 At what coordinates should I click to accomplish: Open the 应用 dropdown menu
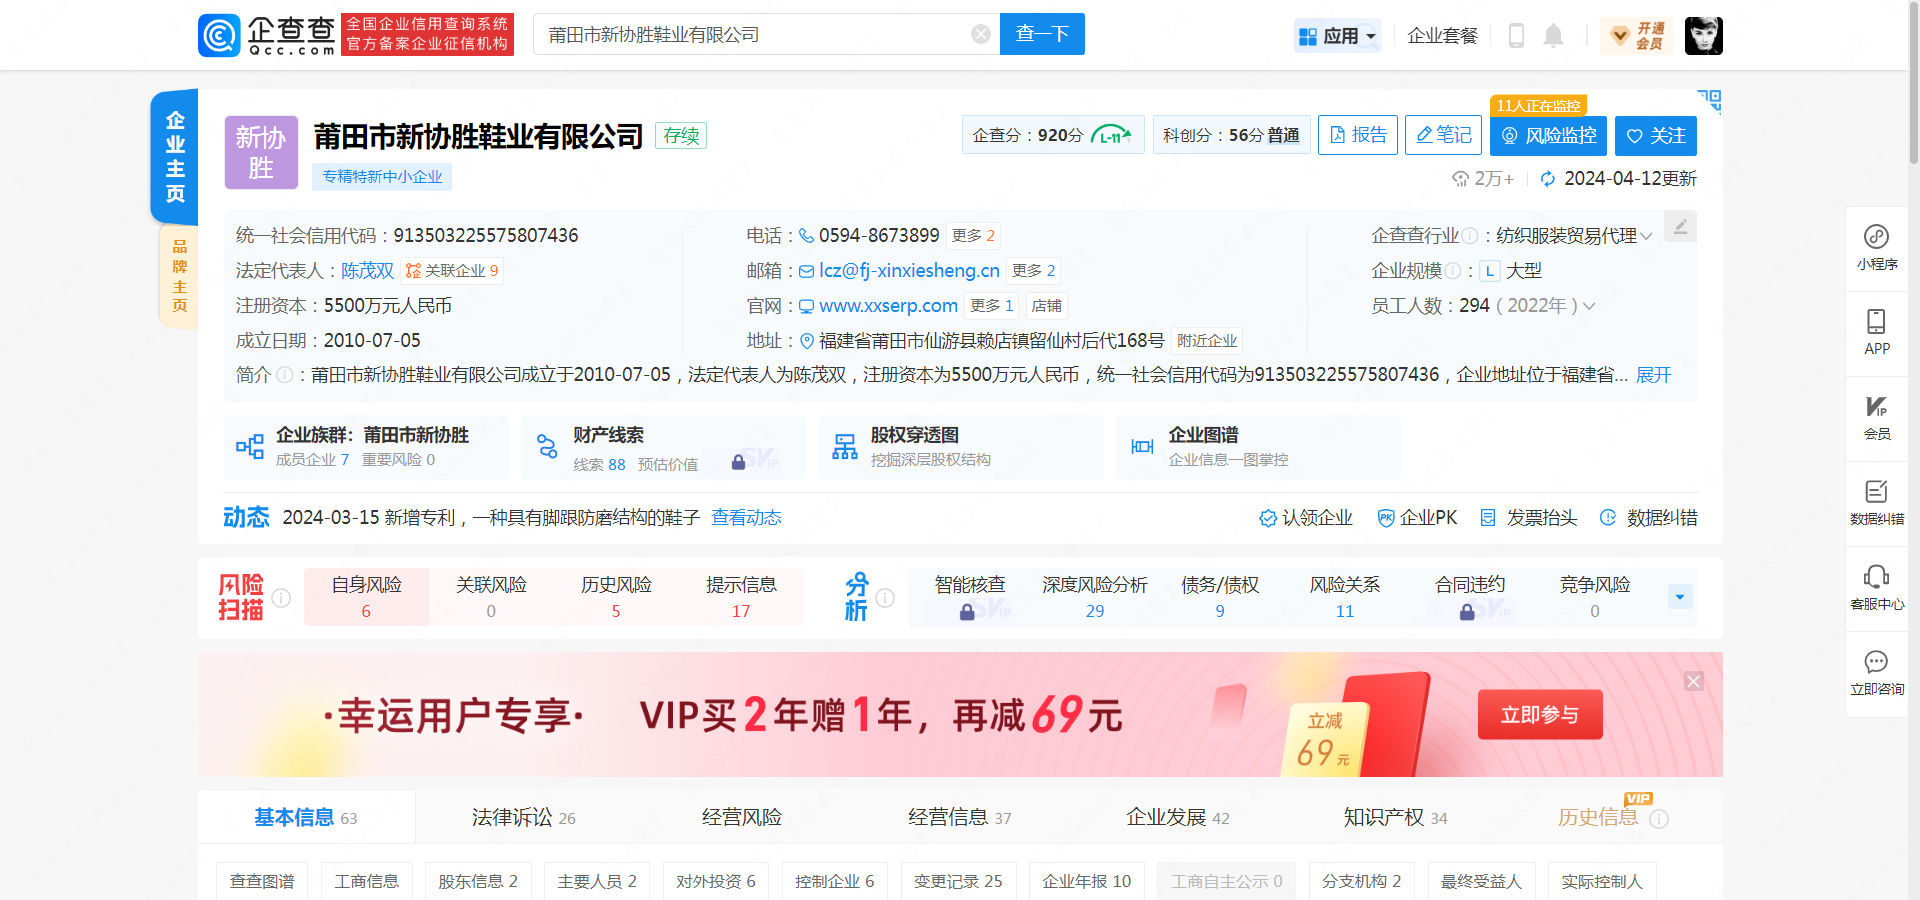(1338, 36)
